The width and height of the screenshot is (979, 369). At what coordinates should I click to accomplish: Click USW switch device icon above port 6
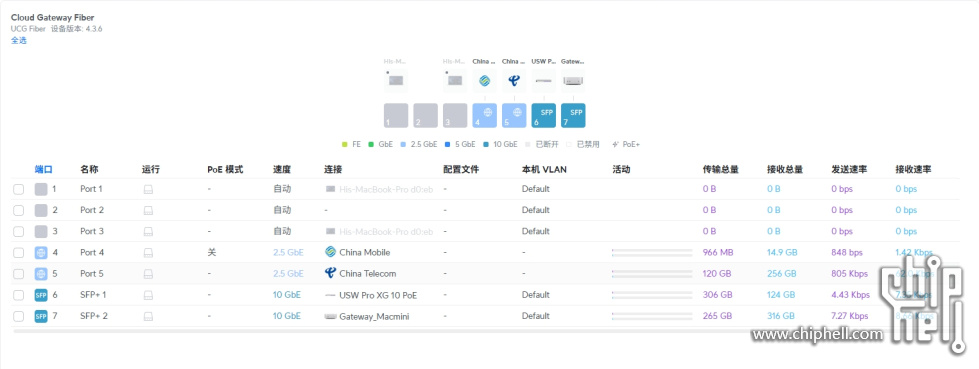543,81
